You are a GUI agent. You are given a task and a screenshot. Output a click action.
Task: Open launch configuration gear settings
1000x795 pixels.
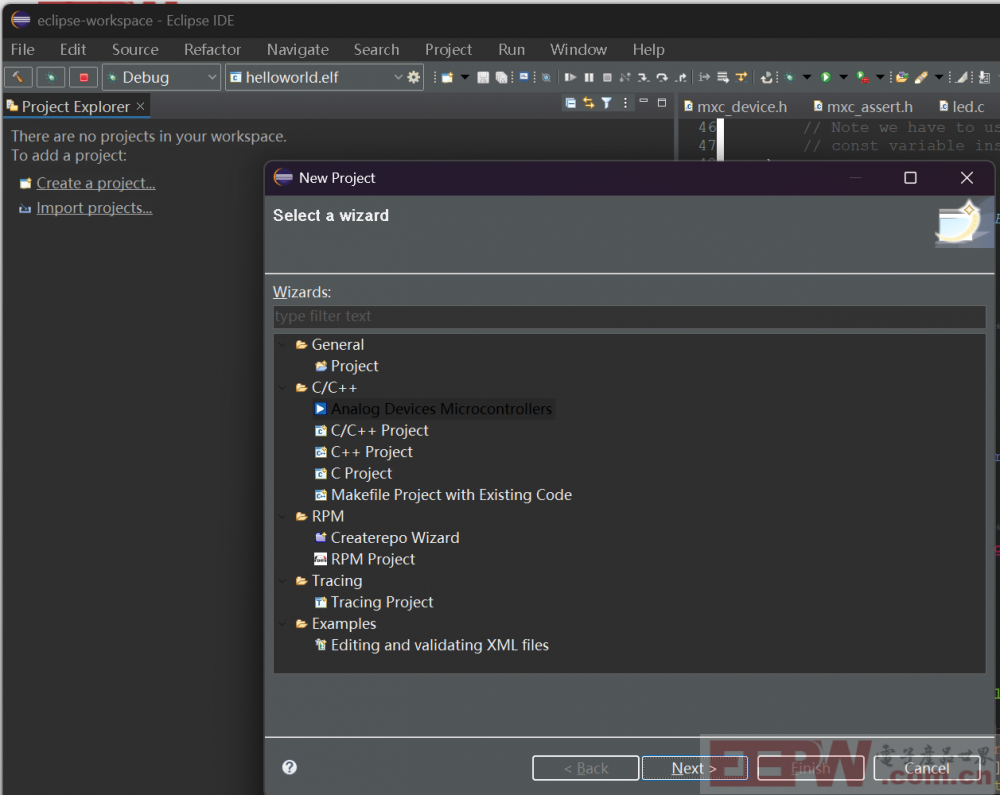coord(414,77)
